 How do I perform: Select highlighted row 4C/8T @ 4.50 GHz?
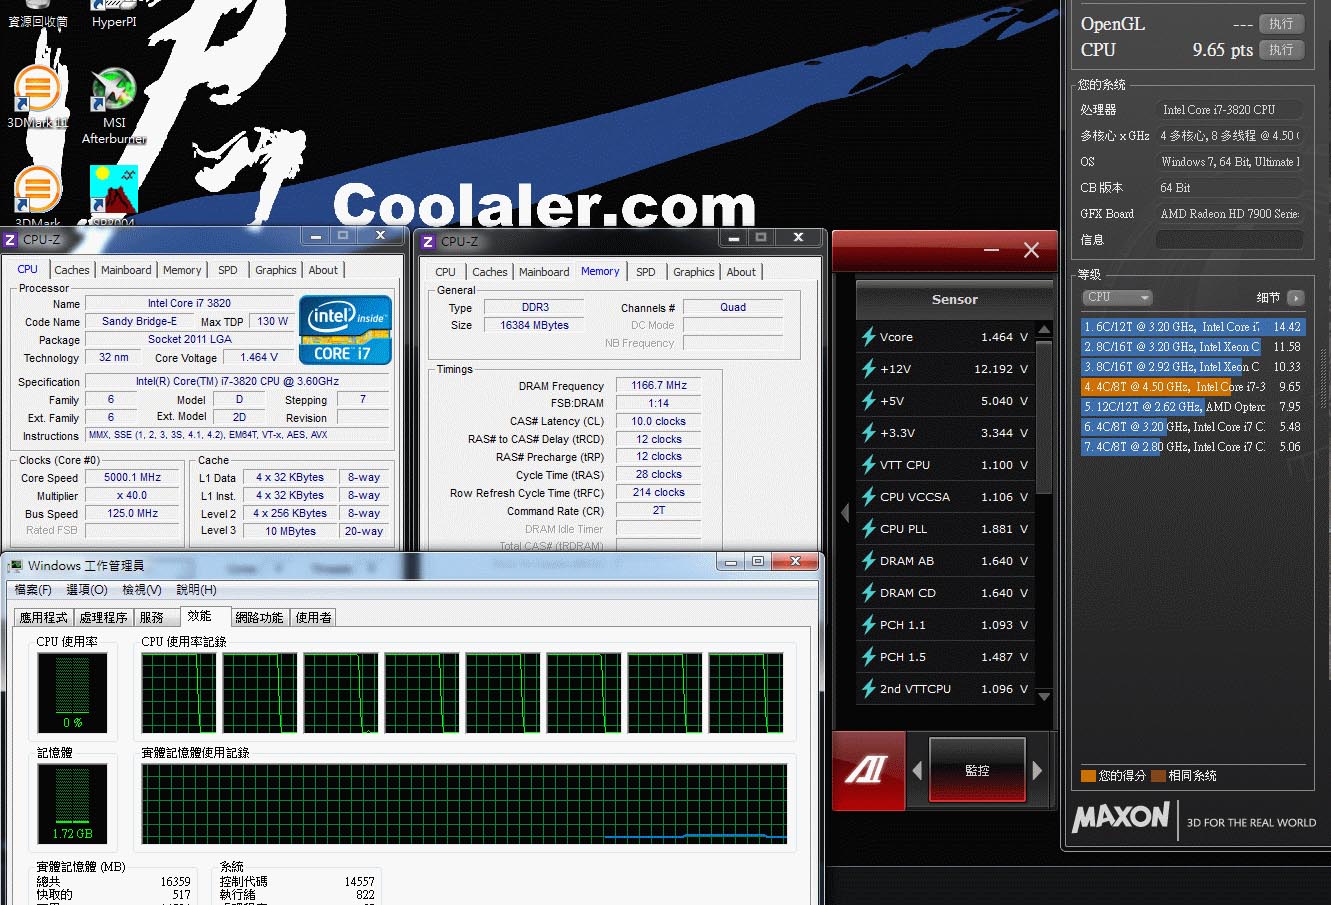pyautogui.click(x=1193, y=387)
